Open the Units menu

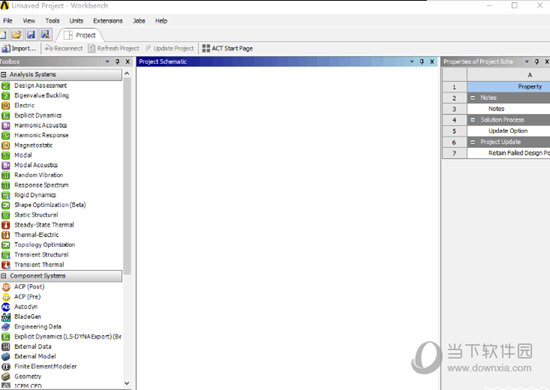pos(76,21)
